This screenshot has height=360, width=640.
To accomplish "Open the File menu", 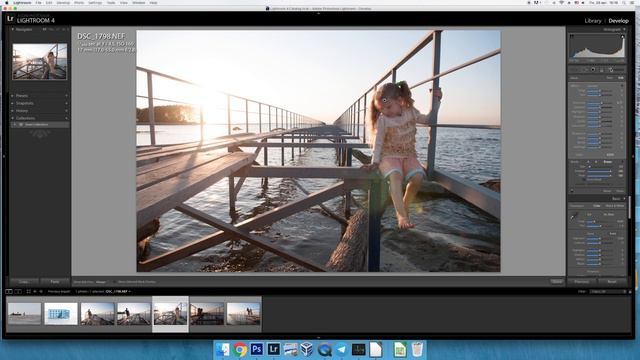I will (38, 2).
